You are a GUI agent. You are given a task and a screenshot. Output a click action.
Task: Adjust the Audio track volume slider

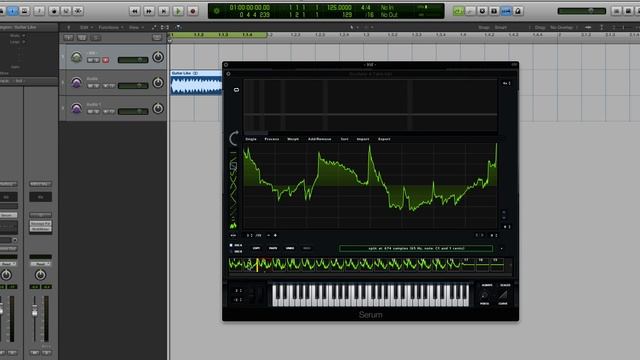[133, 86]
